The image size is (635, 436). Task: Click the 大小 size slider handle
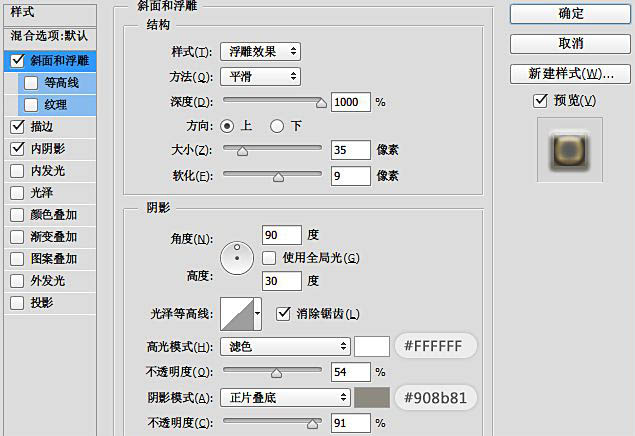(242, 151)
